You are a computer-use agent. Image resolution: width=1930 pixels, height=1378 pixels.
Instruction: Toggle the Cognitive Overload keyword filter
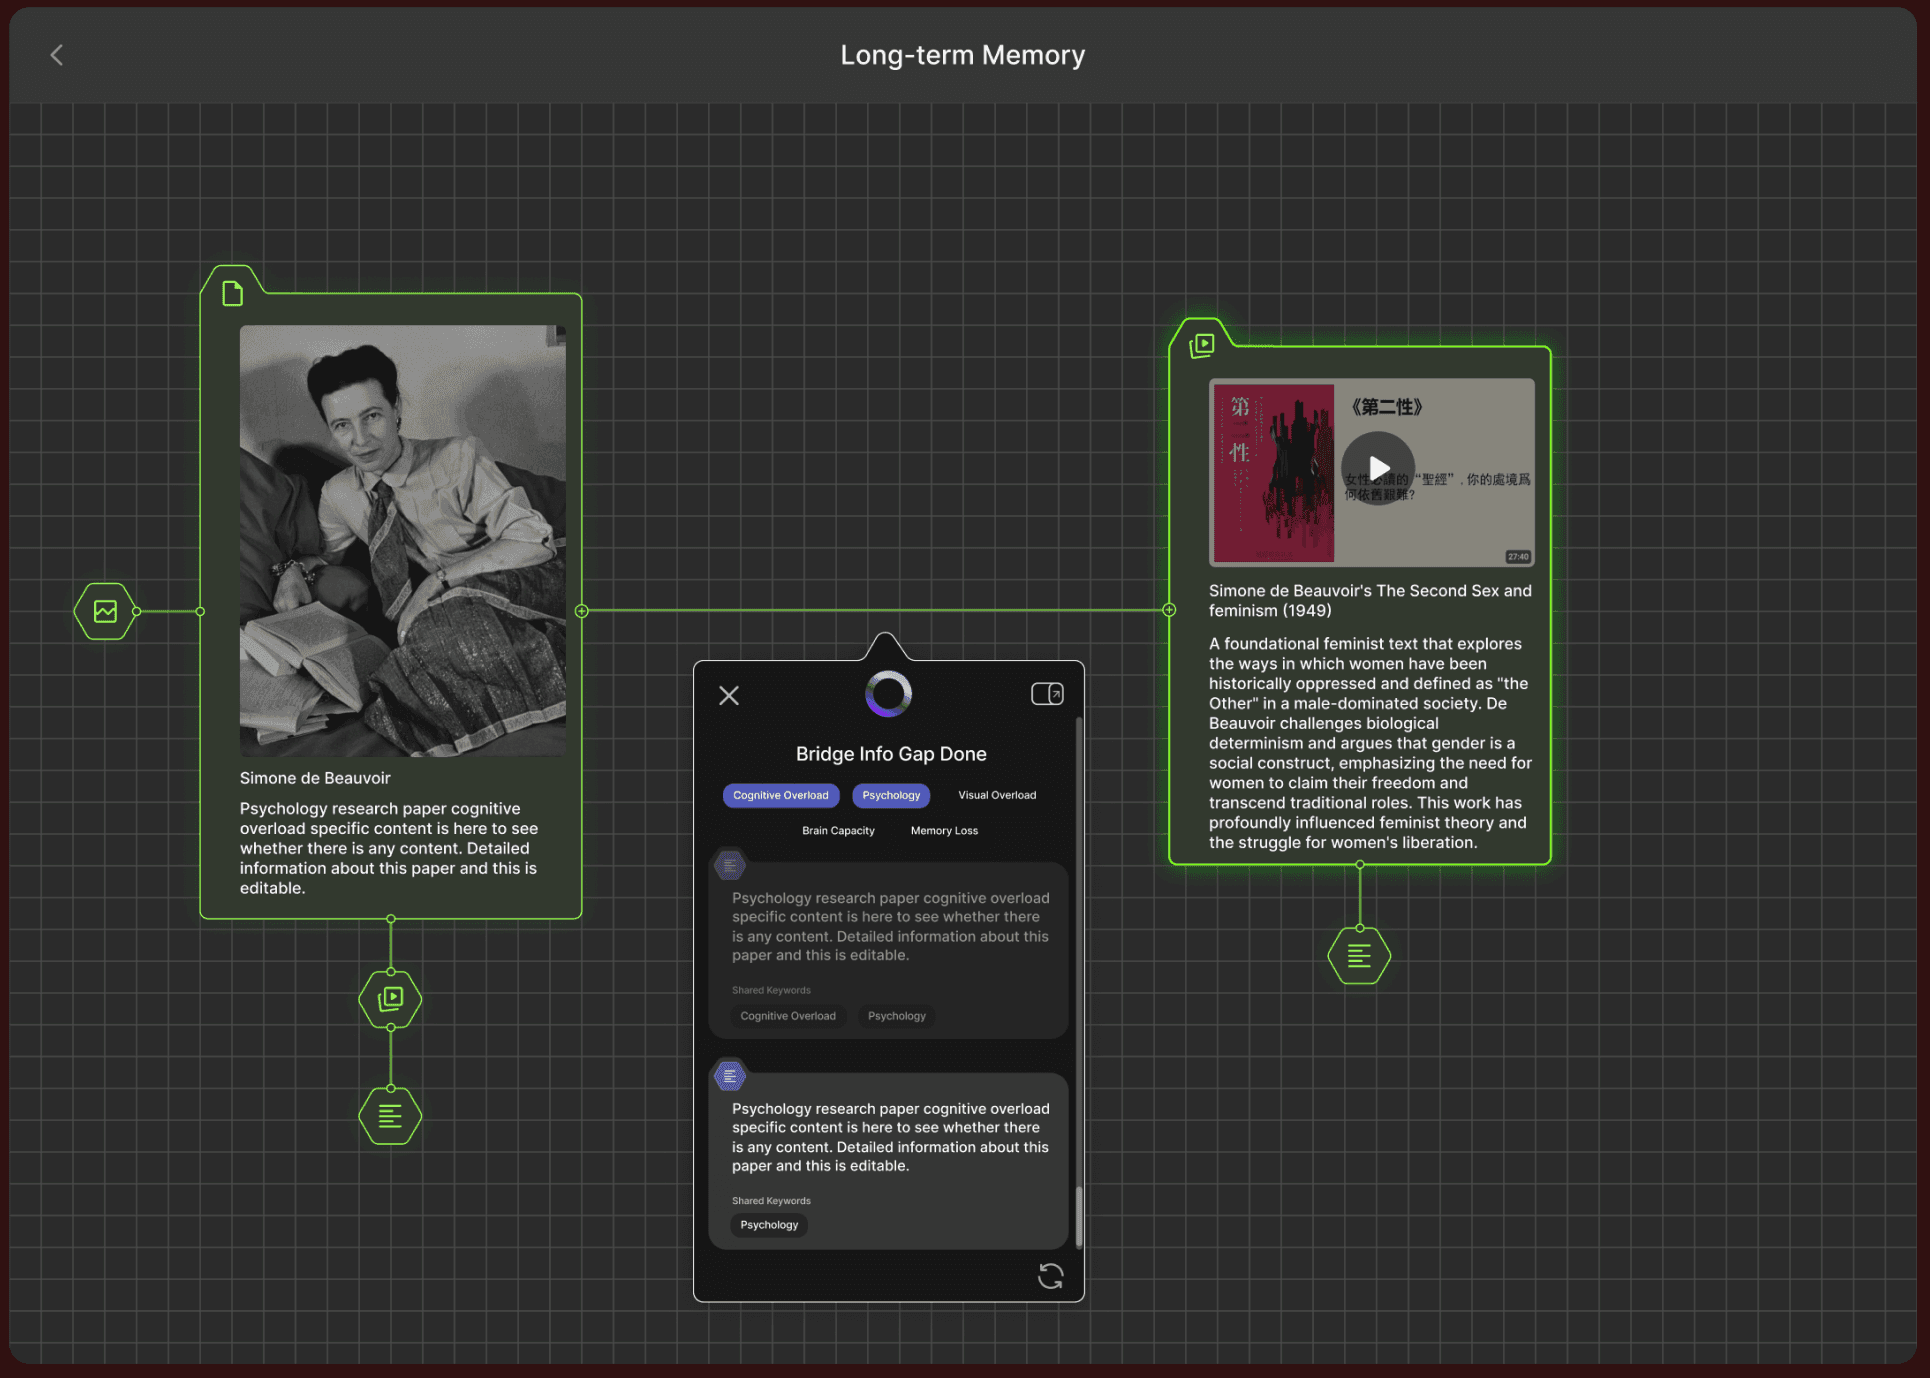tap(780, 795)
